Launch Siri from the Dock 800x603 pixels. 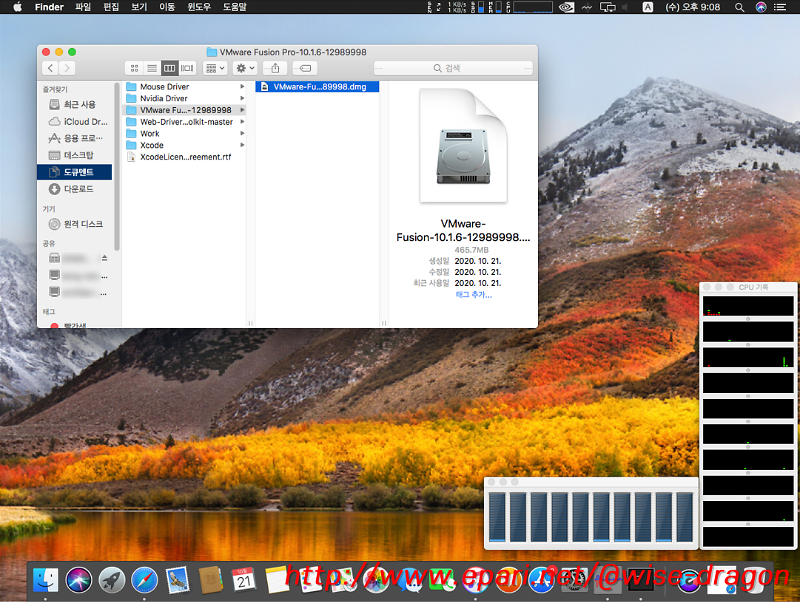click(x=79, y=581)
